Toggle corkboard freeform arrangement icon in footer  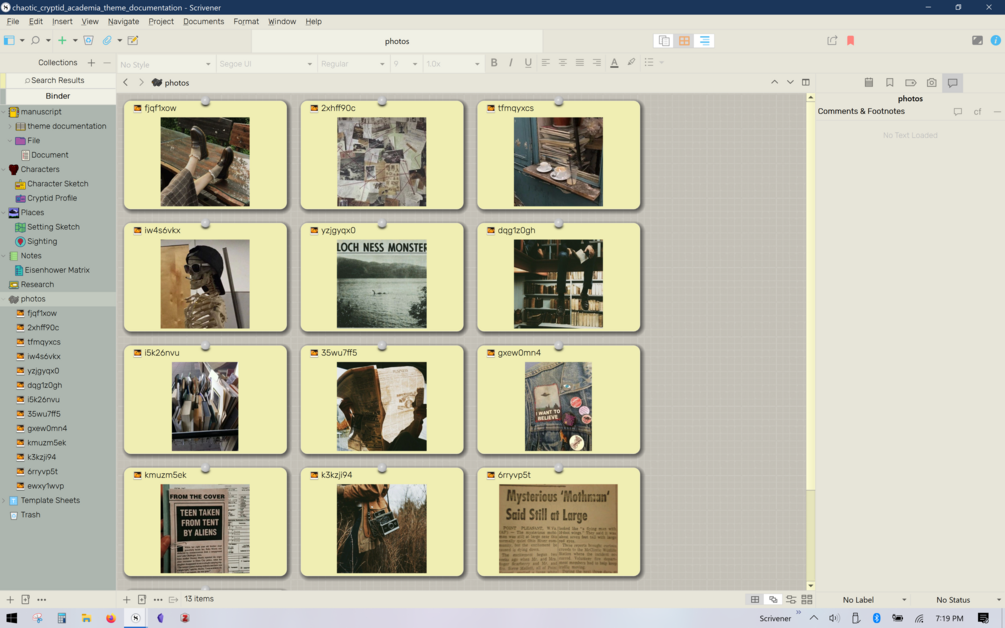click(x=773, y=600)
